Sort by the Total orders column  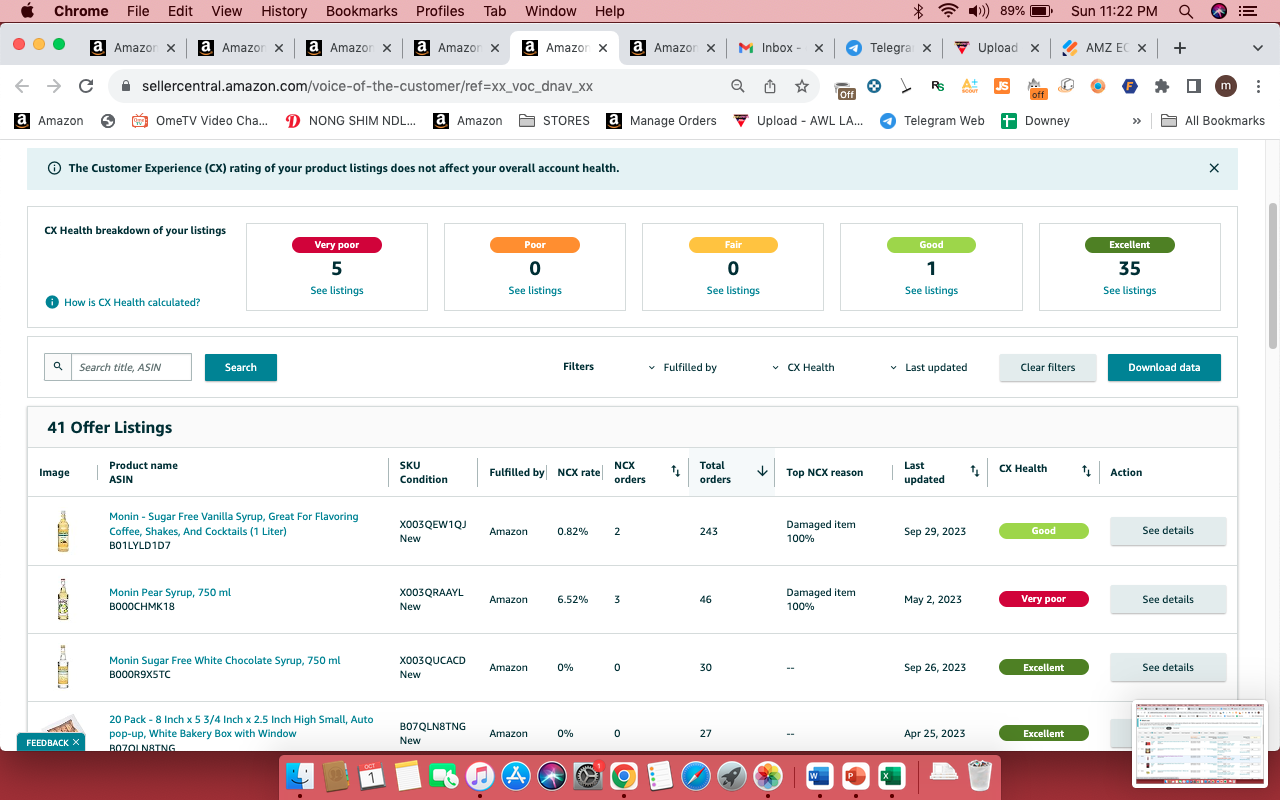point(762,471)
